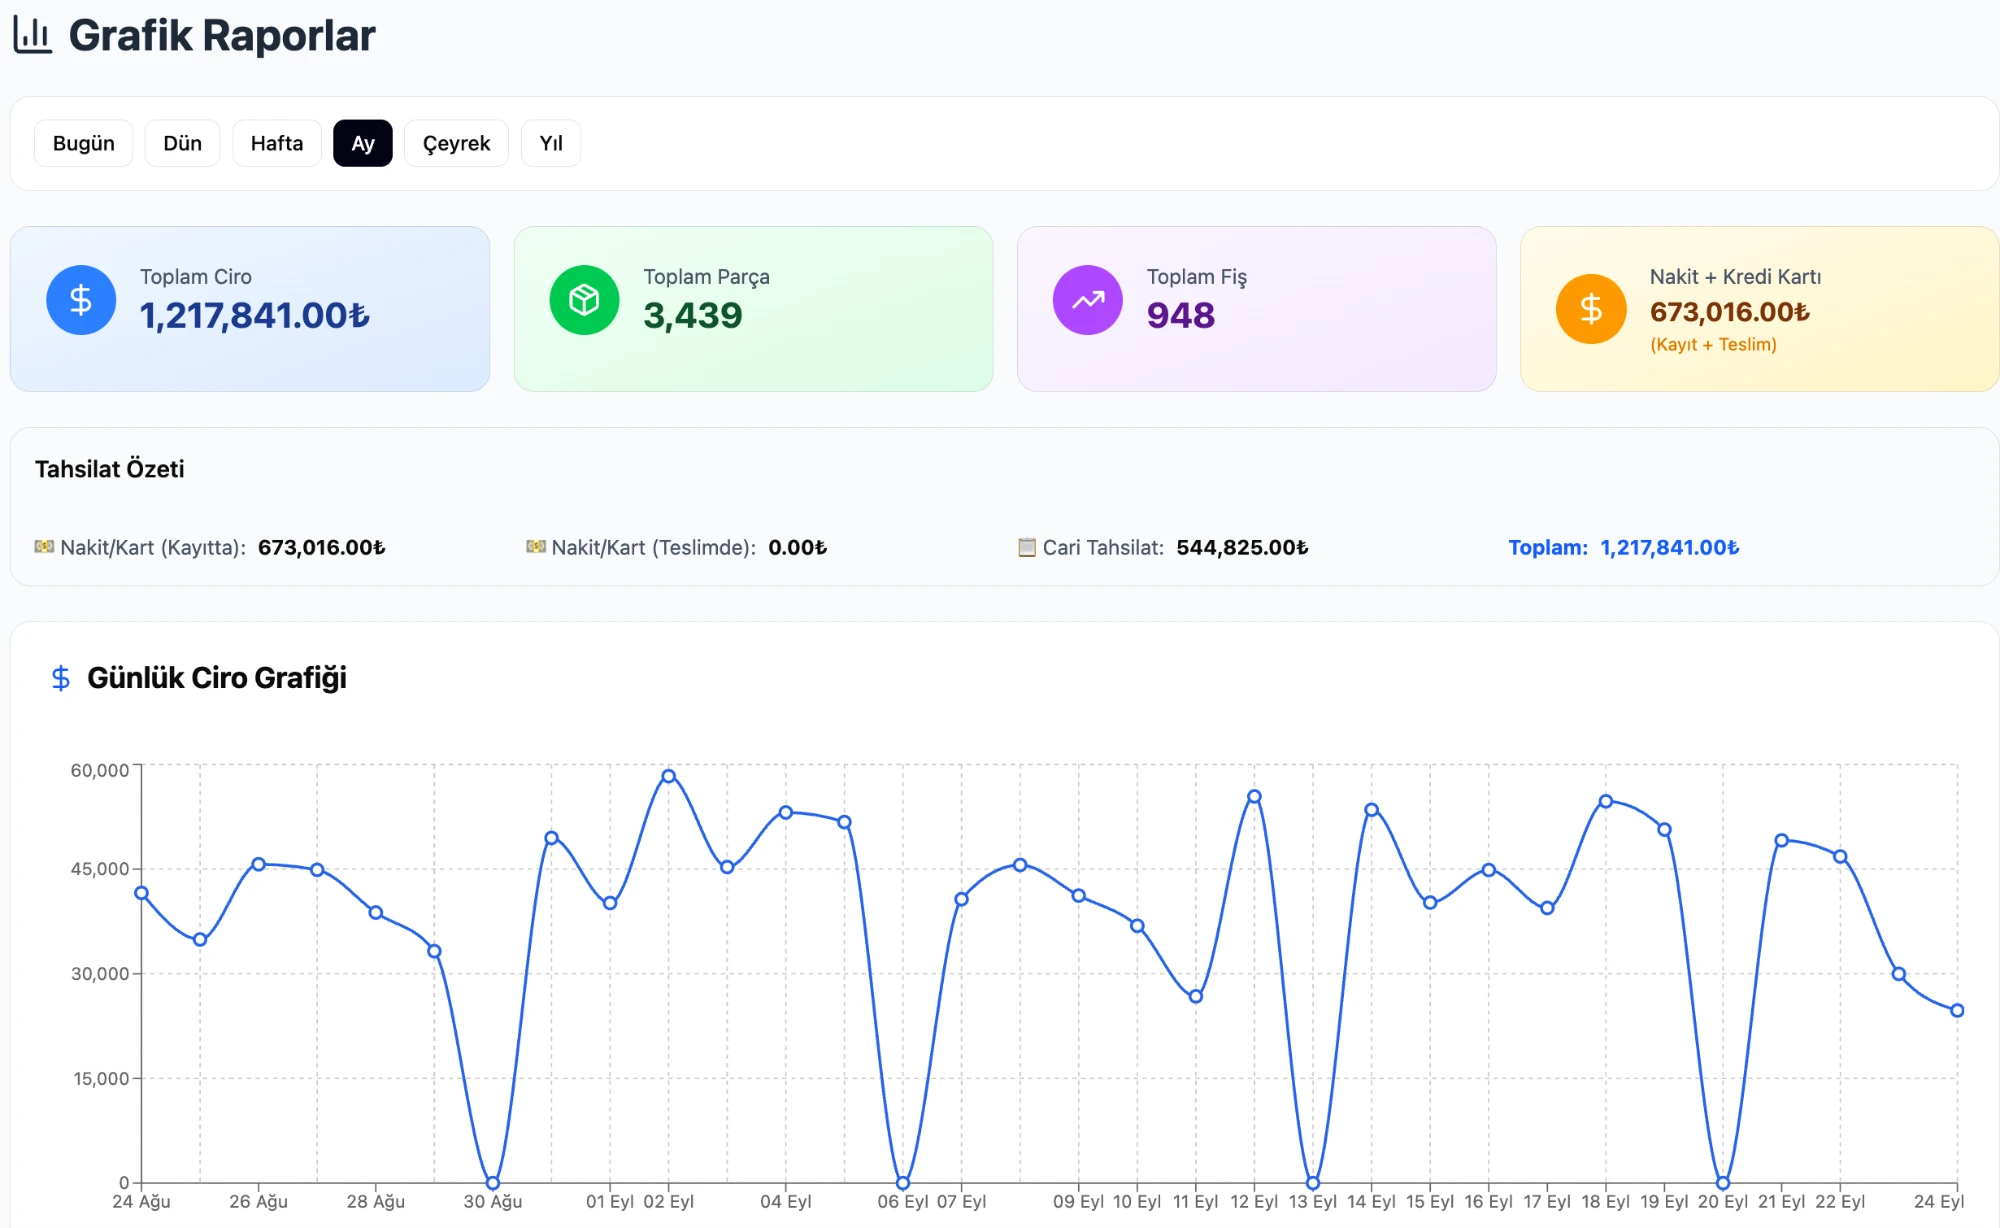This screenshot has width=2000, height=1228.
Task: Click the 60,000 y-axis label
Action: [x=100, y=770]
